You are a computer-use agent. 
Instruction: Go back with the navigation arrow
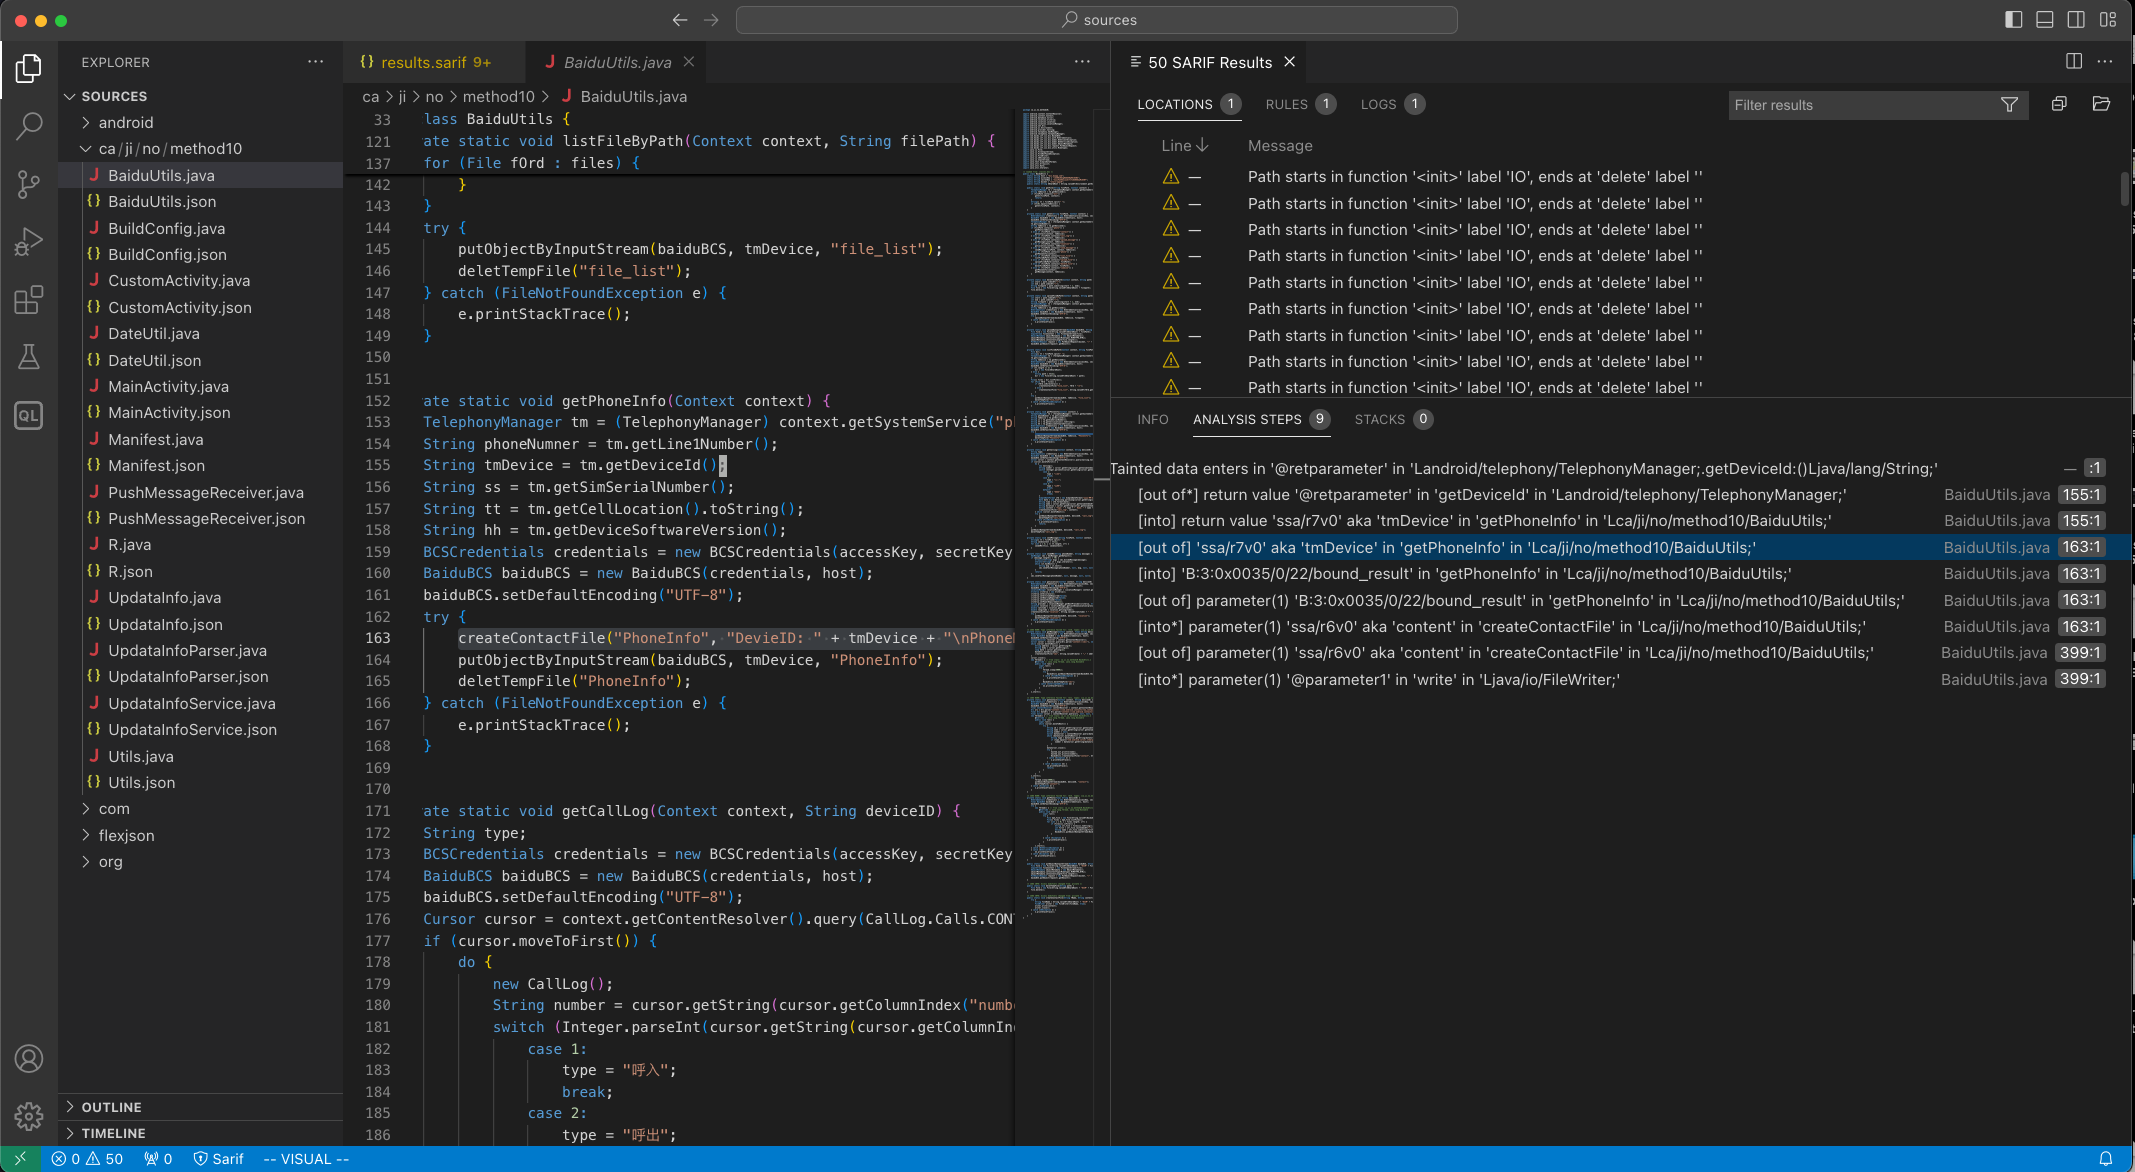tap(680, 20)
